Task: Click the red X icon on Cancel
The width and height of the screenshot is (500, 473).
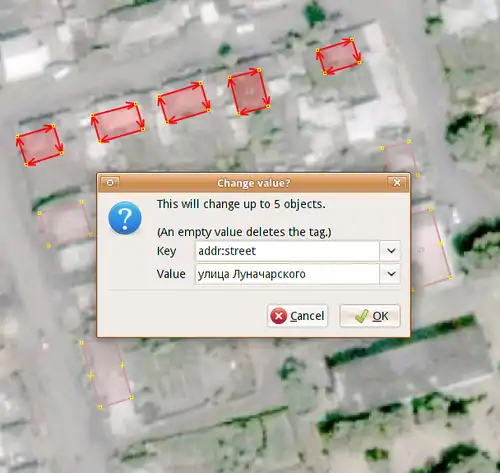Action: tap(279, 316)
